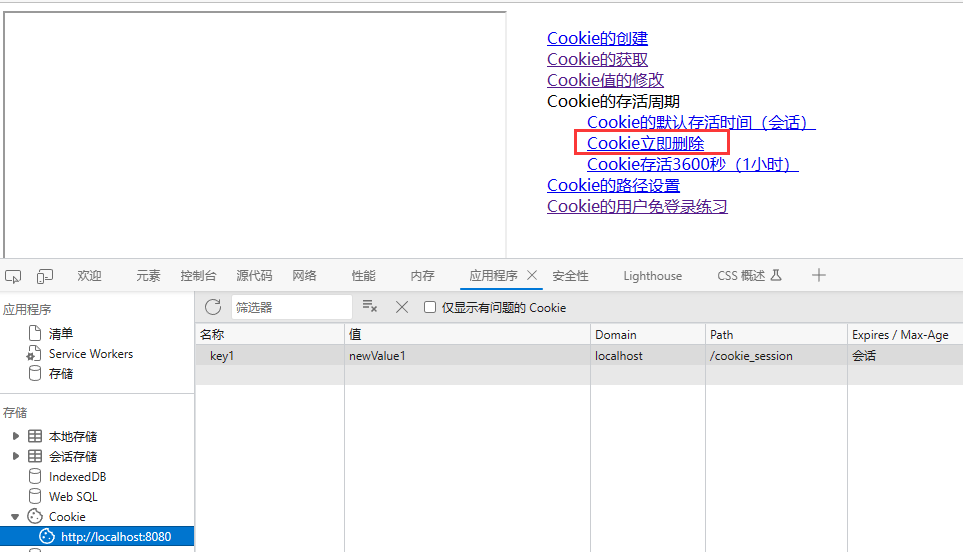Expand the 本地存储 disclosure arrow
963x552 pixels.
(16, 436)
